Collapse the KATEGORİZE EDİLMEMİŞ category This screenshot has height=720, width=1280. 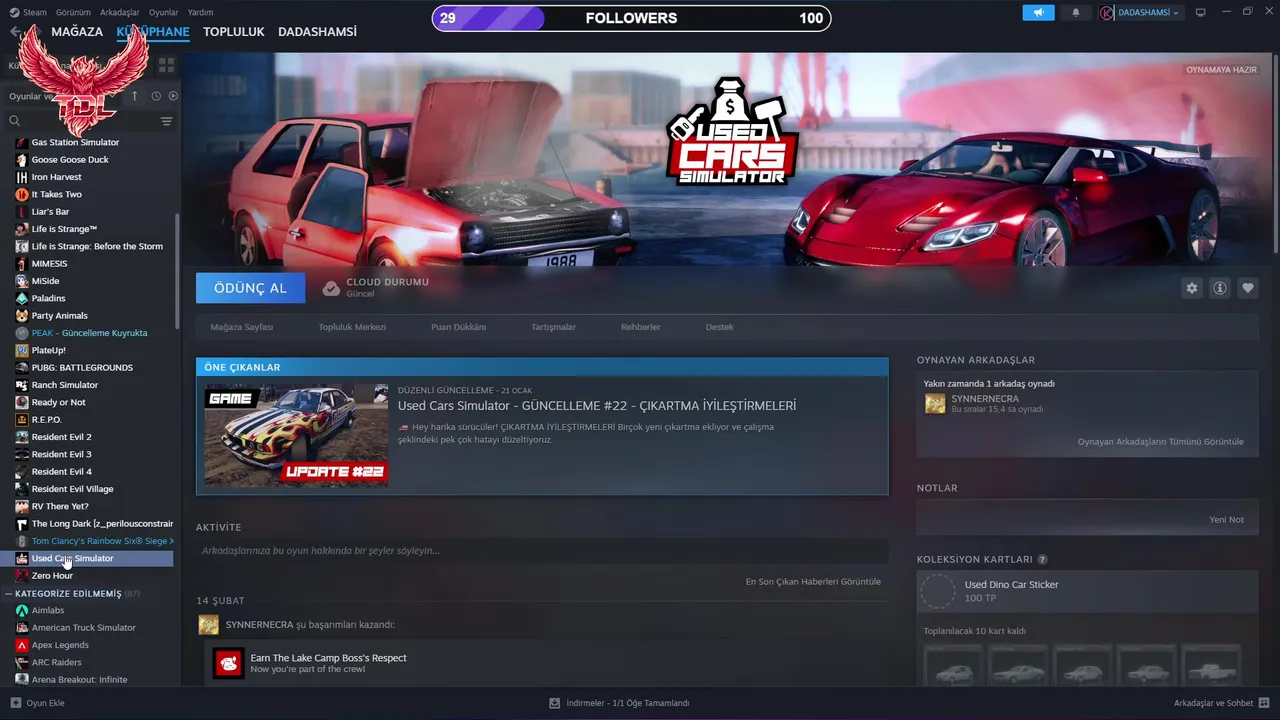pos(9,594)
